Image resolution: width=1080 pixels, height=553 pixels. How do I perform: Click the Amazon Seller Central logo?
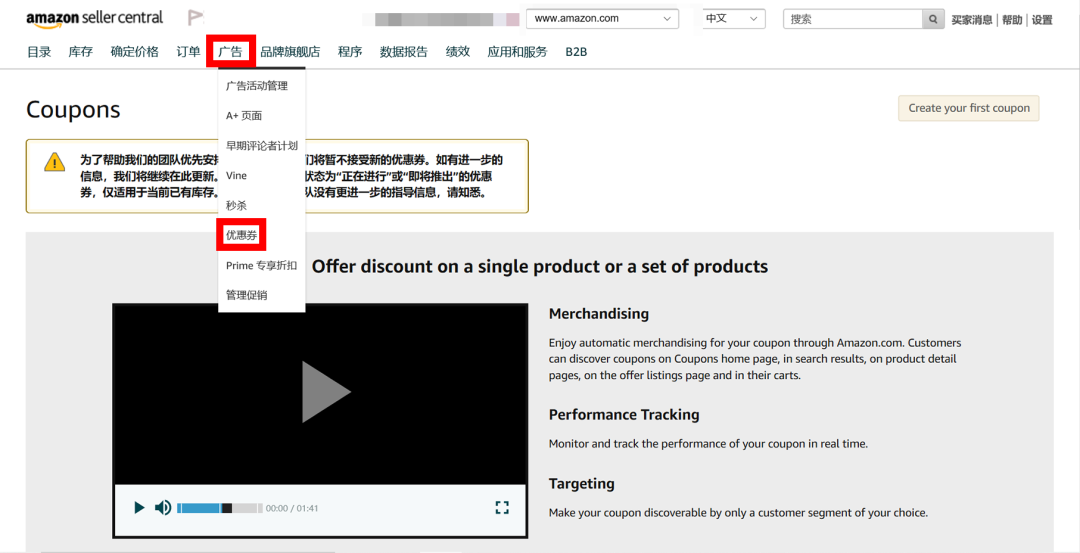tap(94, 18)
